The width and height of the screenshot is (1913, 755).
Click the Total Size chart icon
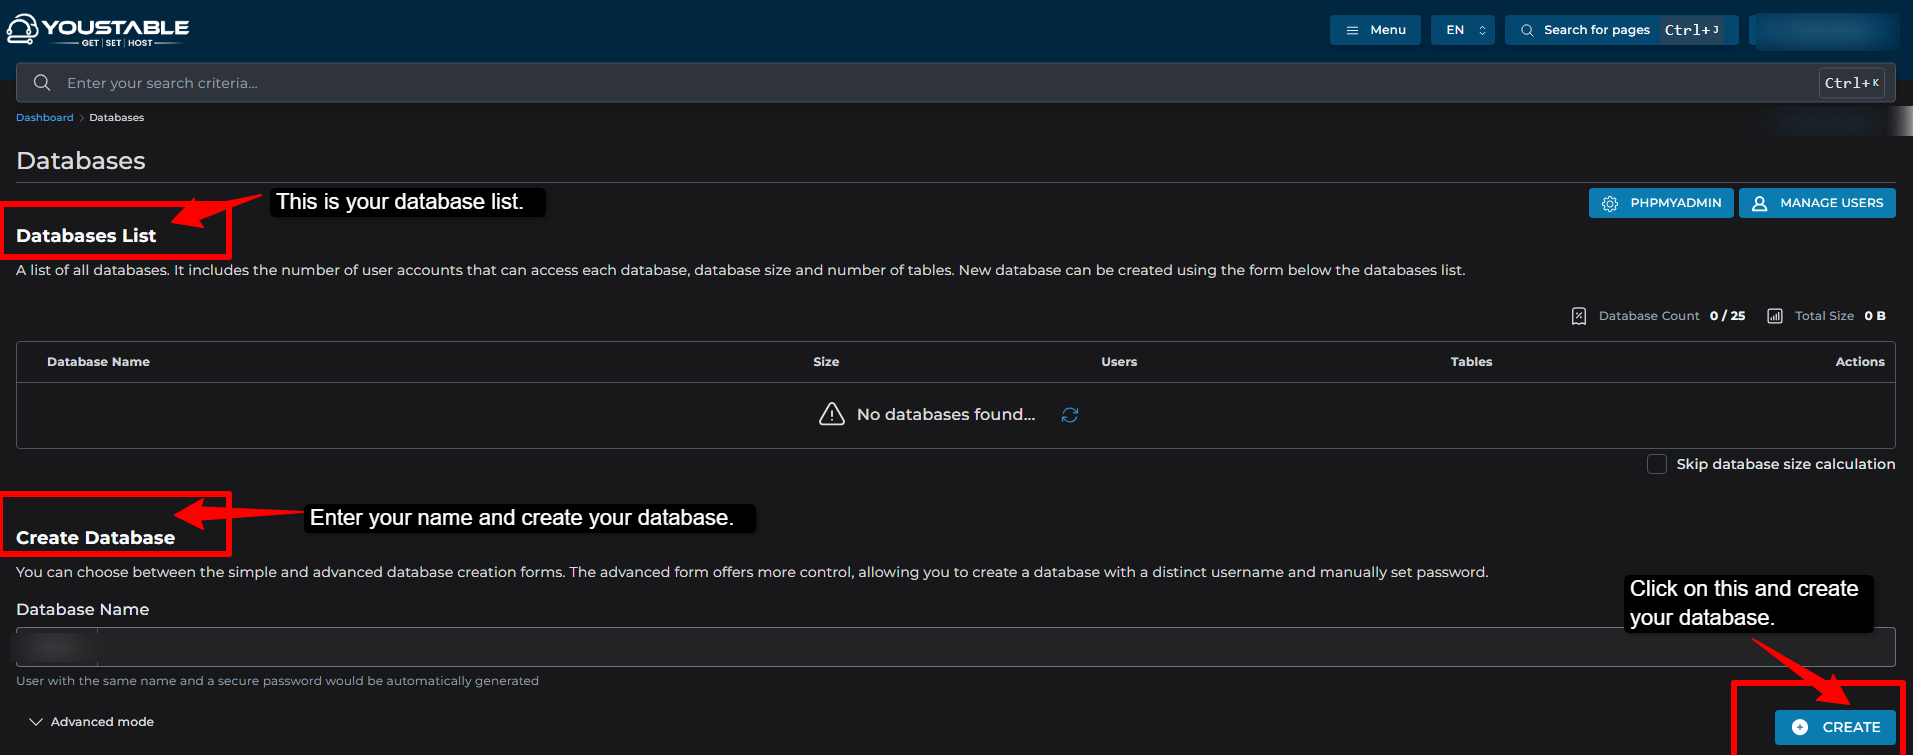pyautogui.click(x=1775, y=316)
